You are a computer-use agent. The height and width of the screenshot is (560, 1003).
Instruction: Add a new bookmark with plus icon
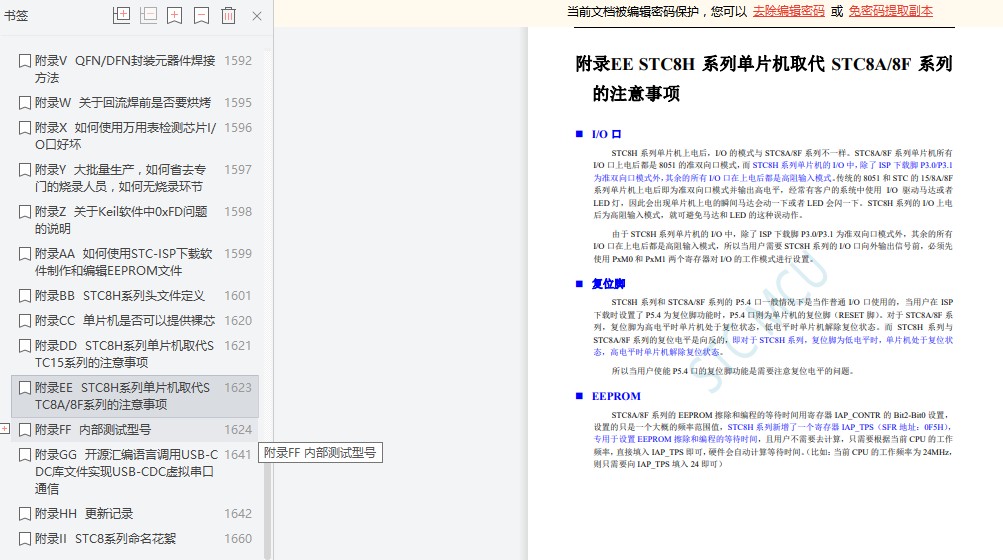(175, 15)
